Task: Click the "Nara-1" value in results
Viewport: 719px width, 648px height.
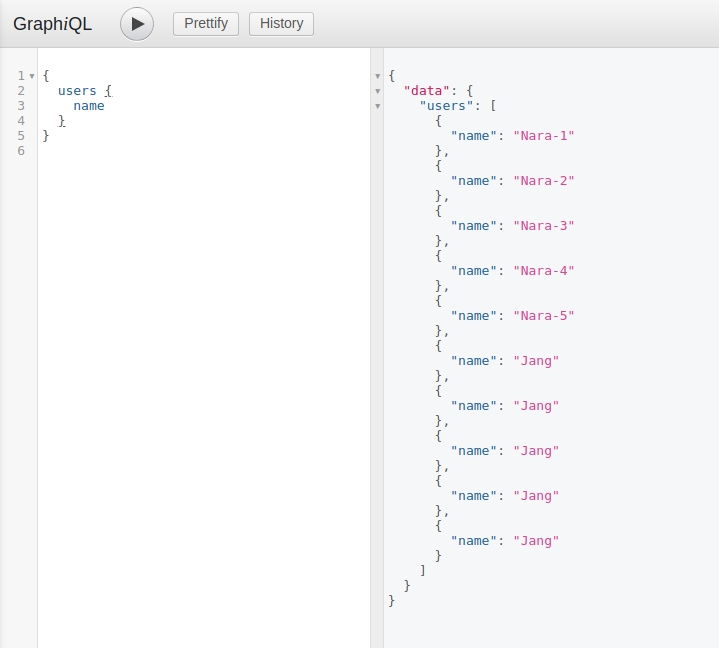Action: (x=543, y=136)
